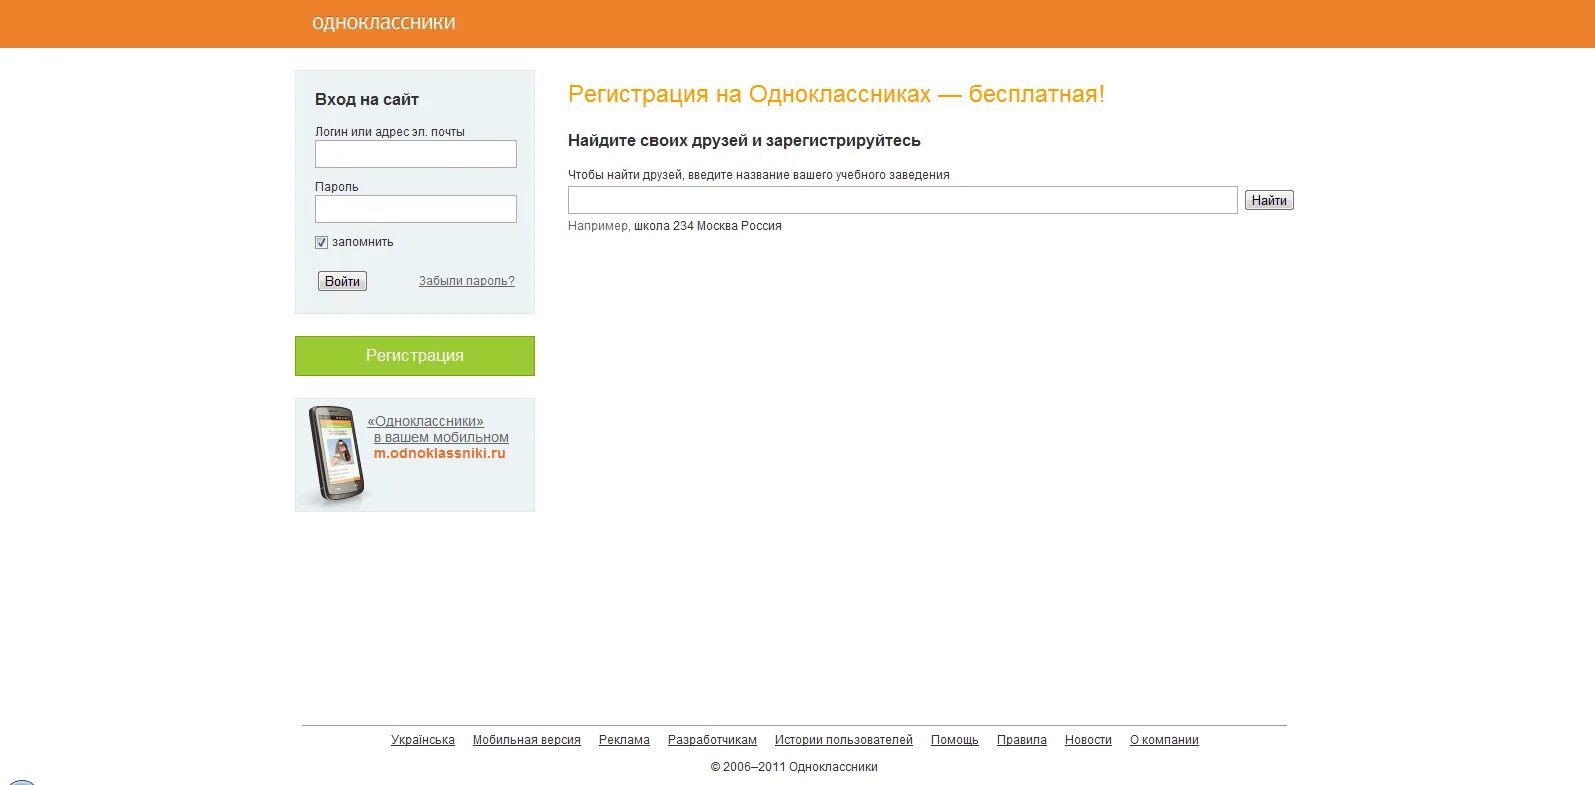Image resolution: width=1595 pixels, height=785 pixels.
Task: Open the в вашем мобильном link
Action: 441,437
